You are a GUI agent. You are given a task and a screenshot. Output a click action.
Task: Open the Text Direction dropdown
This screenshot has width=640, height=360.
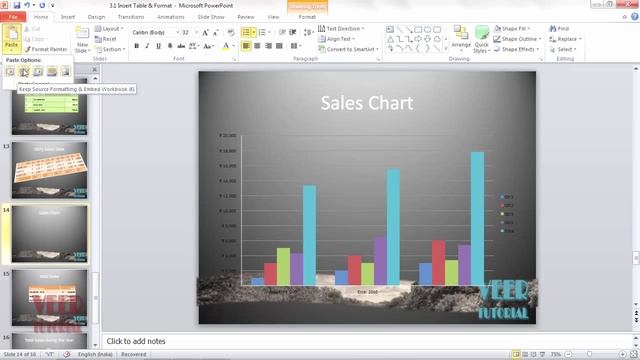point(341,29)
